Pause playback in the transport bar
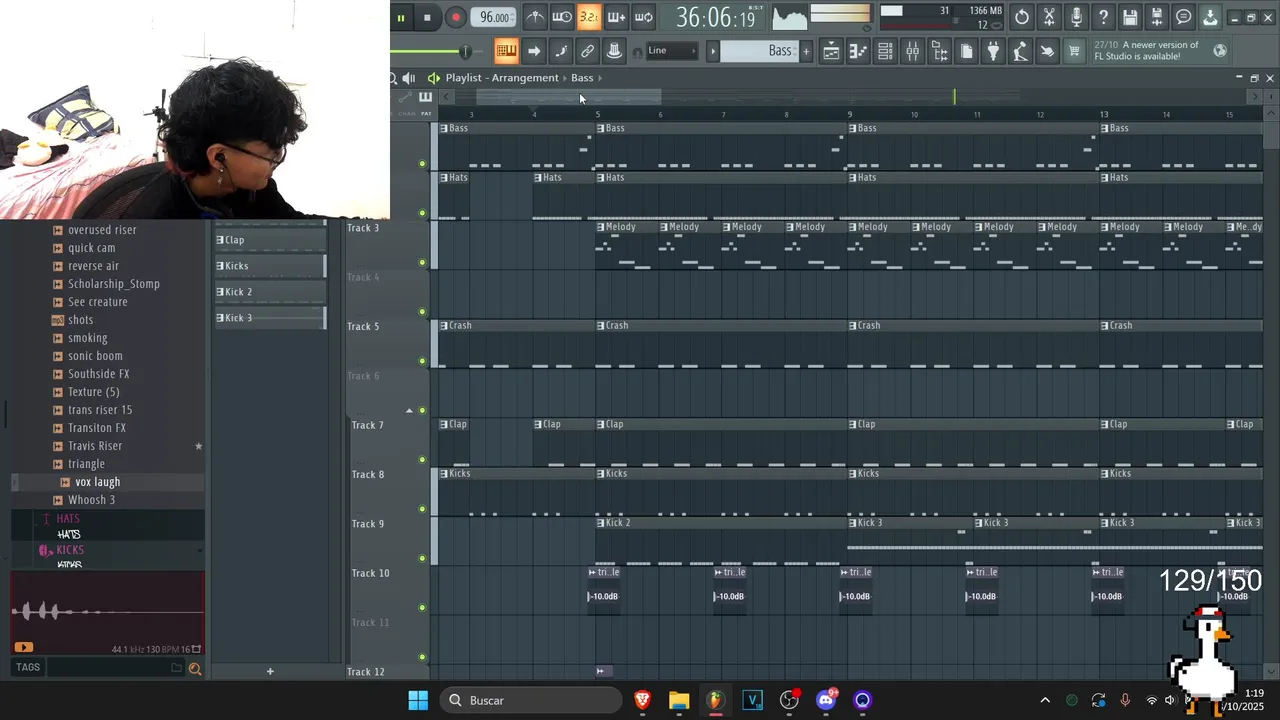Image resolution: width=1280 pixels, height=720 pixels. point(401,17)
